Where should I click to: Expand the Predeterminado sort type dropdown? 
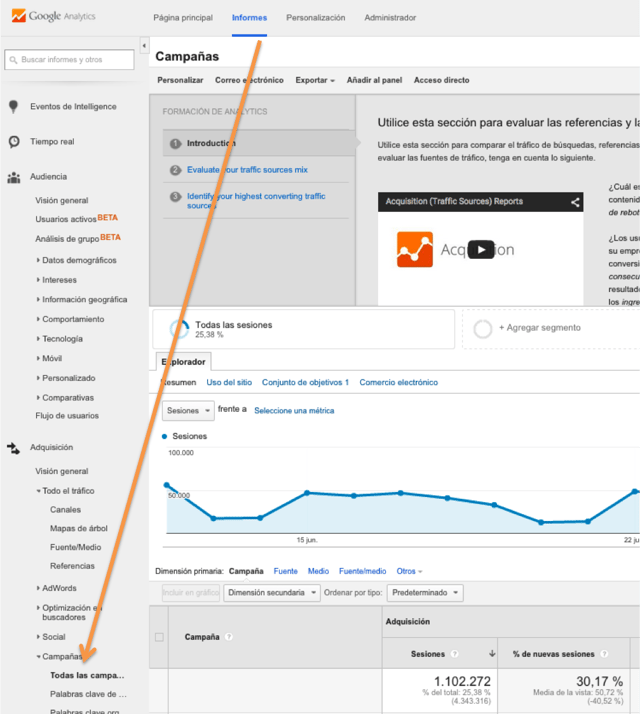tap(426, 593)
